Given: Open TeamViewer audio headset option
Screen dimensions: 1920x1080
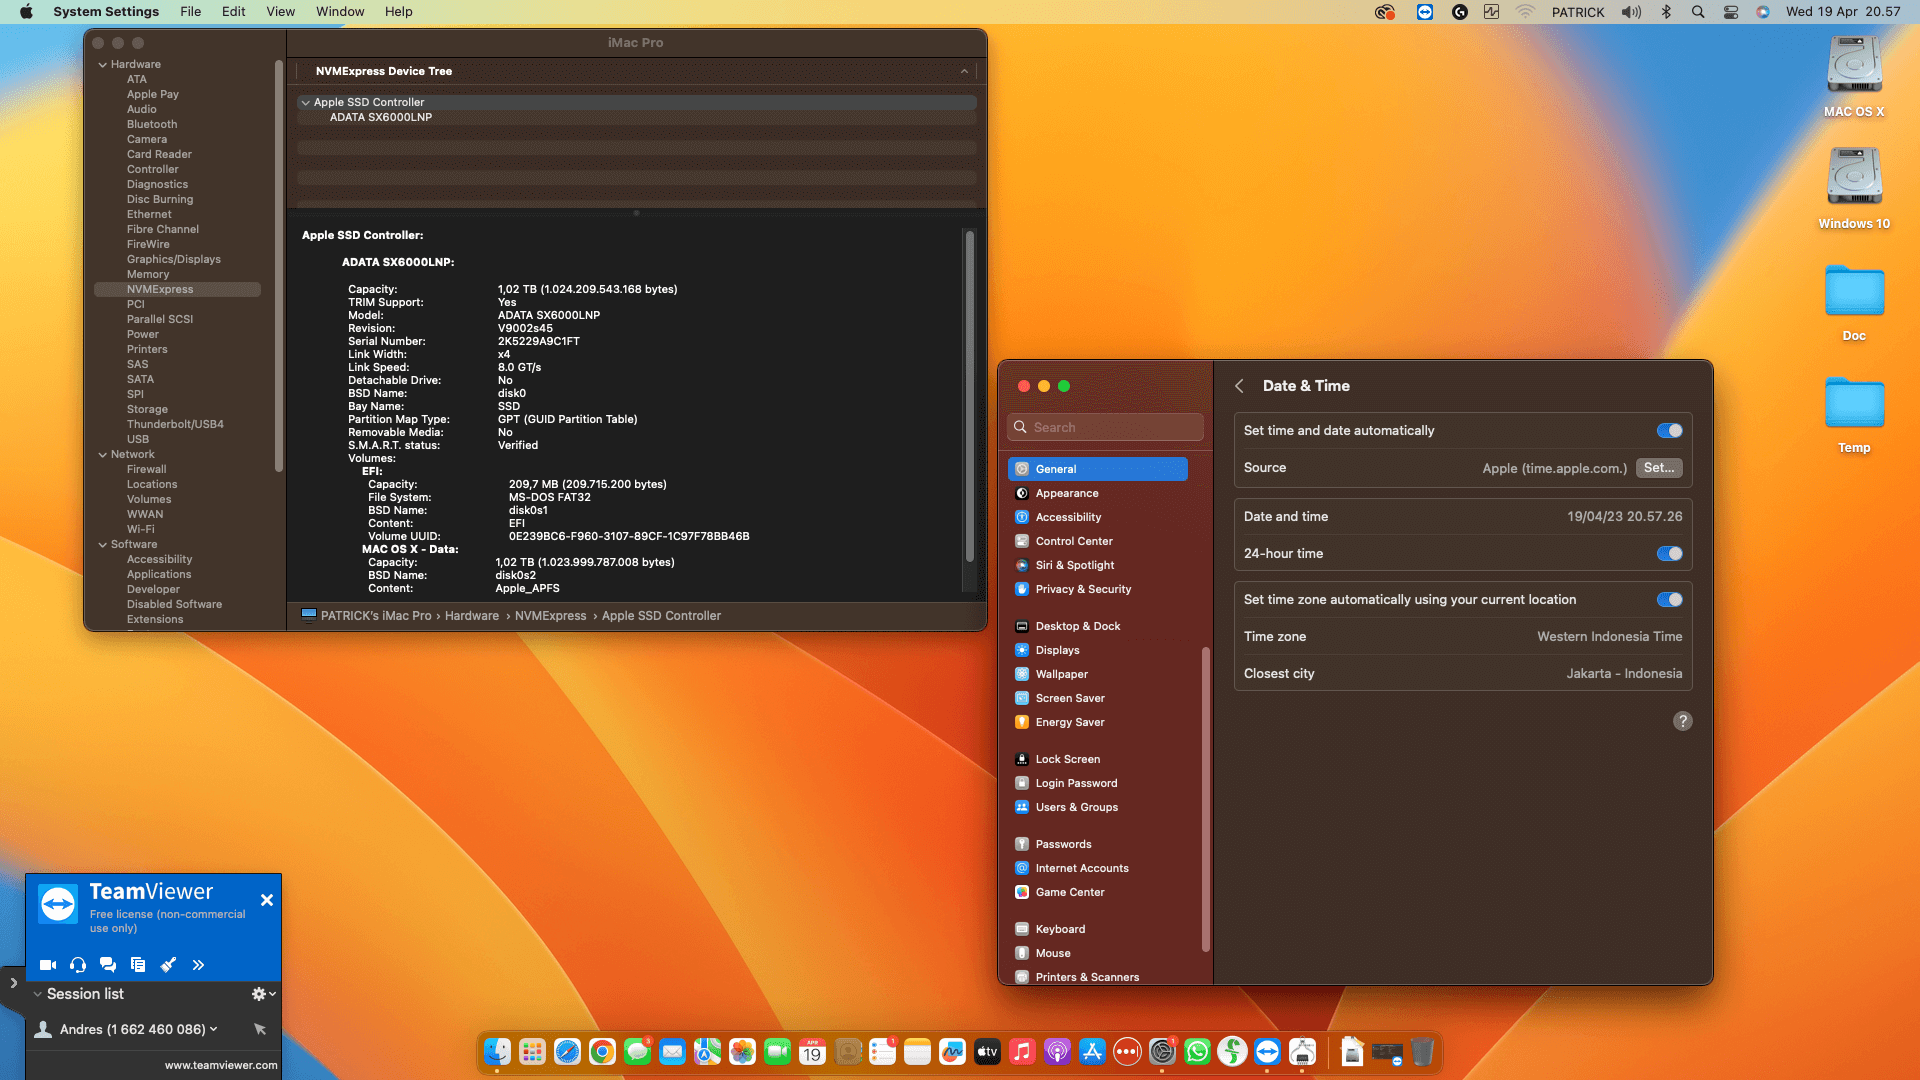Looking at the screenshot, I should click(78, 965).
